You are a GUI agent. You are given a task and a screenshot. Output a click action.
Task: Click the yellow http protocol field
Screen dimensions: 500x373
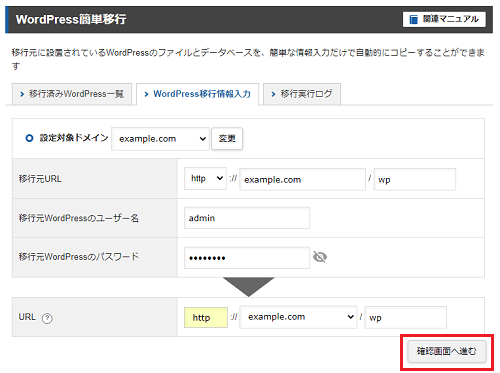pos(206,318)
